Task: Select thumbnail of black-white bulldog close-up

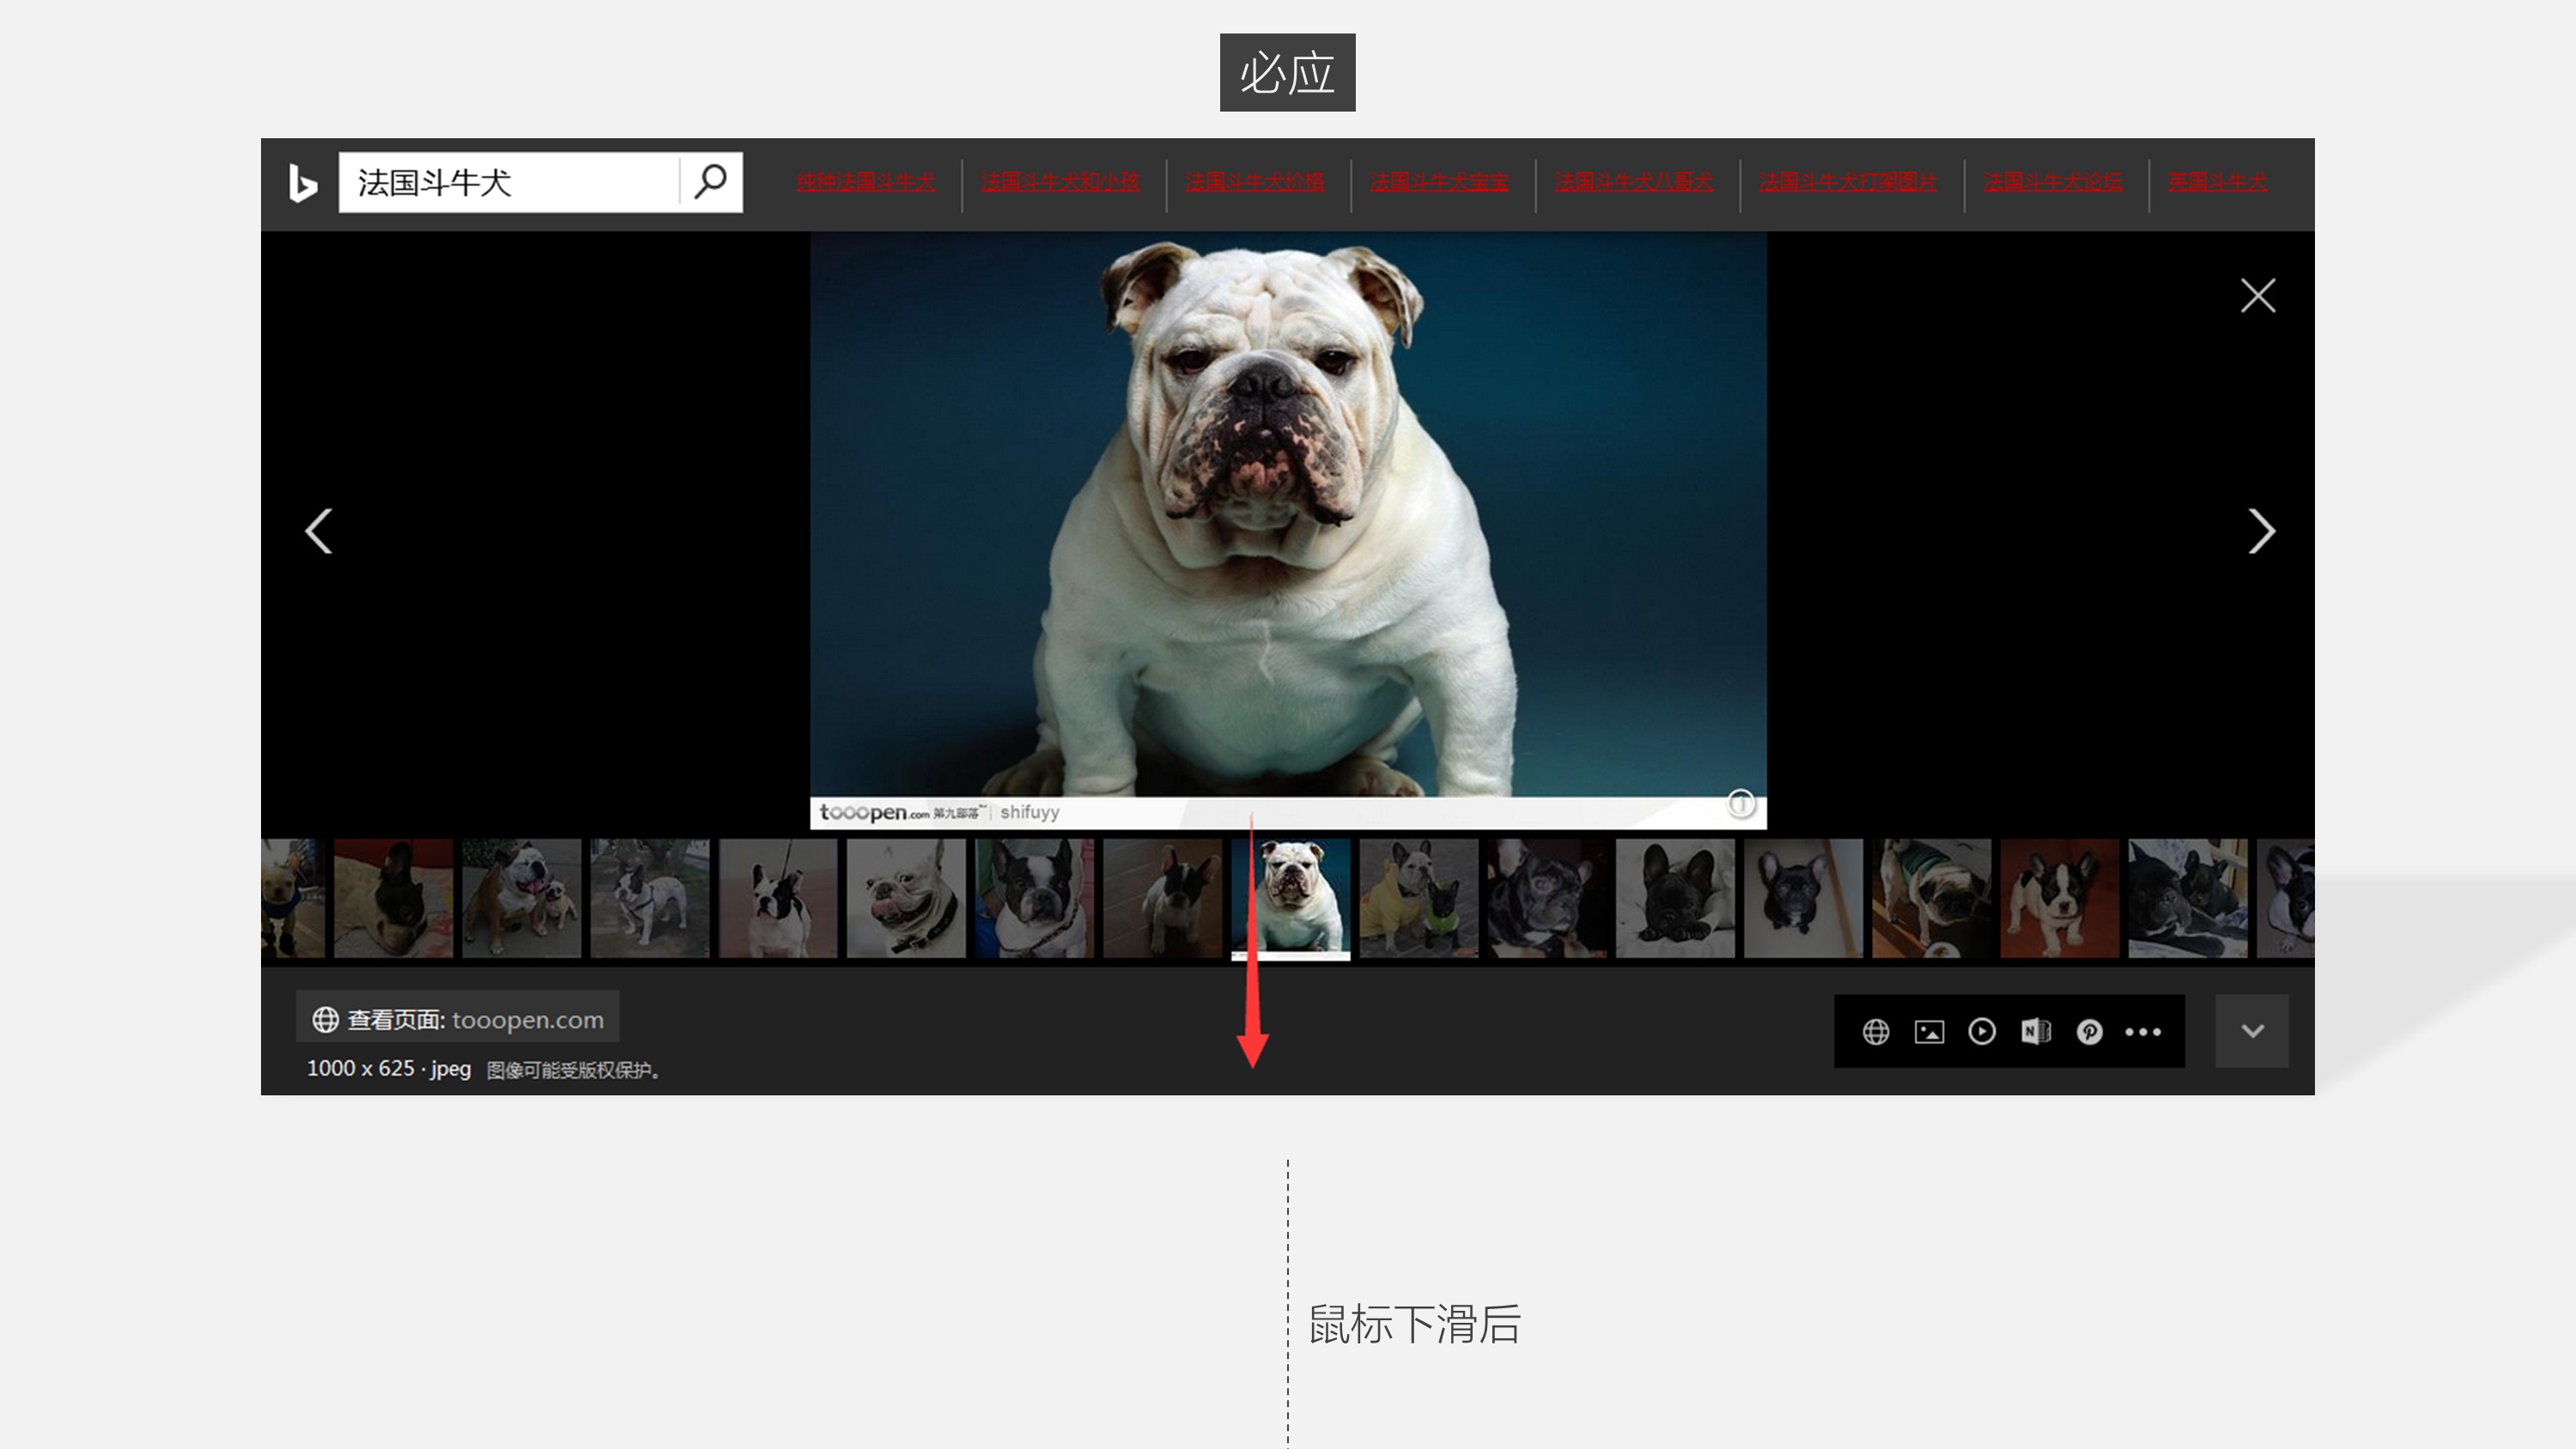Action: pyautogui.click(x=1034, y=898)
